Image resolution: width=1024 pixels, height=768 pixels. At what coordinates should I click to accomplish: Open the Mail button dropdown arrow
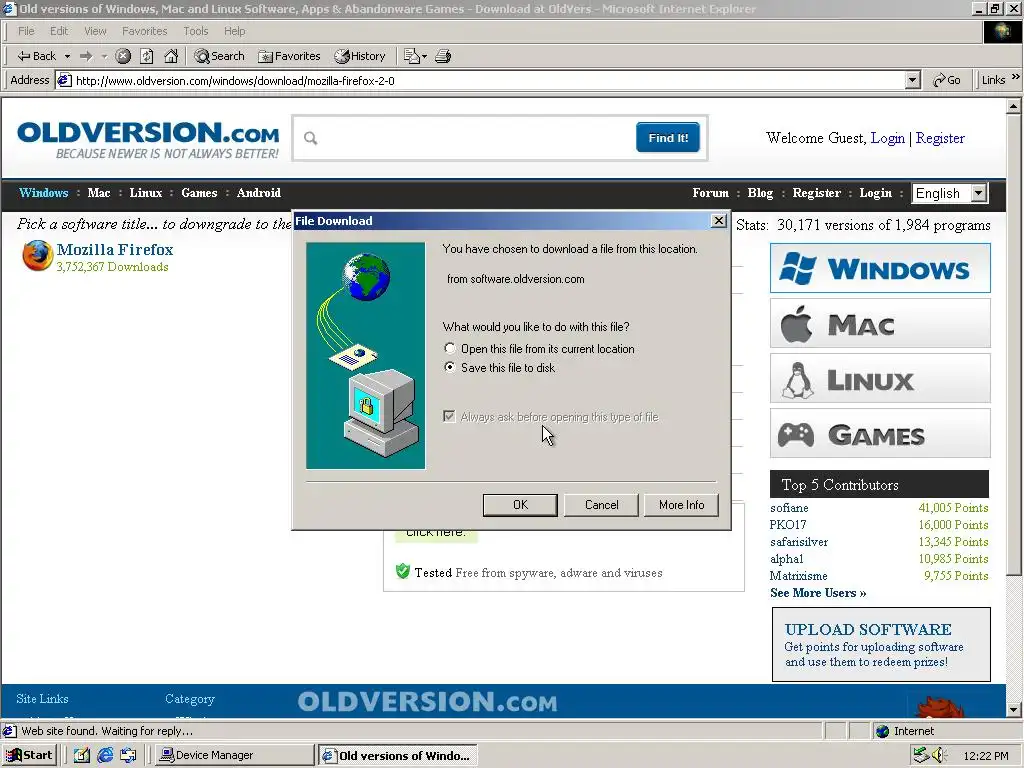coord(424,56)
